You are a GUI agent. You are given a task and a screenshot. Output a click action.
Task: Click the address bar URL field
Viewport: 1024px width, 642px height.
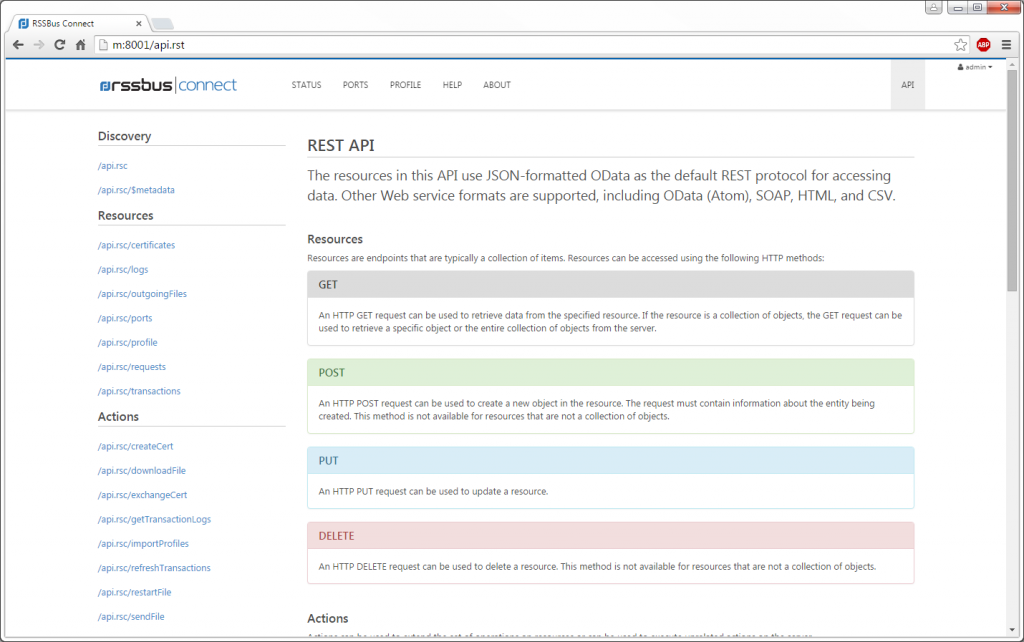click(x=500, y=44)
